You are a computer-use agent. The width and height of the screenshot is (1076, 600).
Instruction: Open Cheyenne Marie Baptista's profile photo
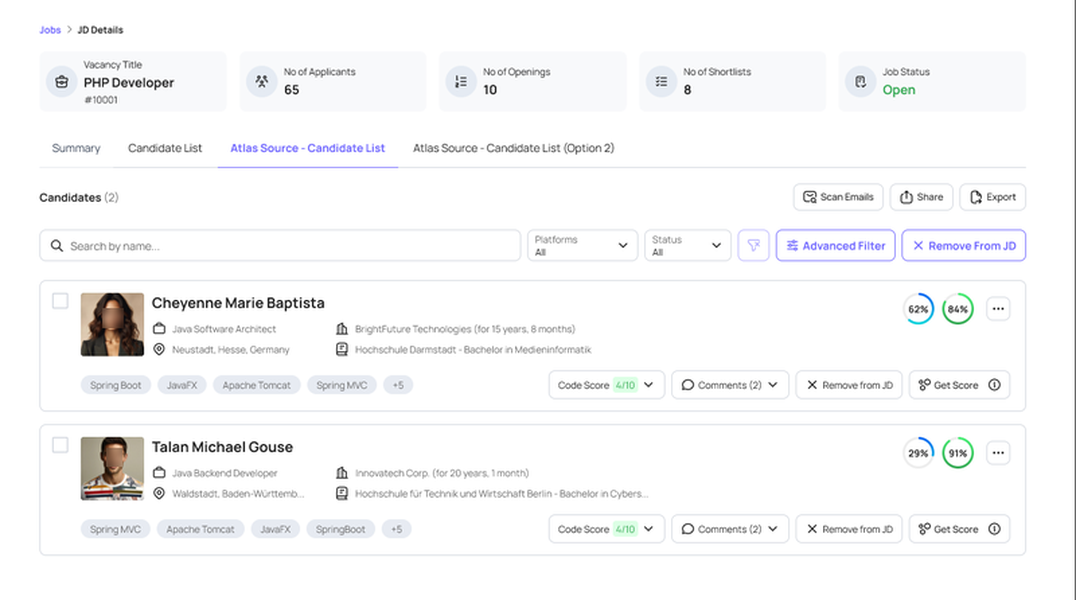[113, 325]
